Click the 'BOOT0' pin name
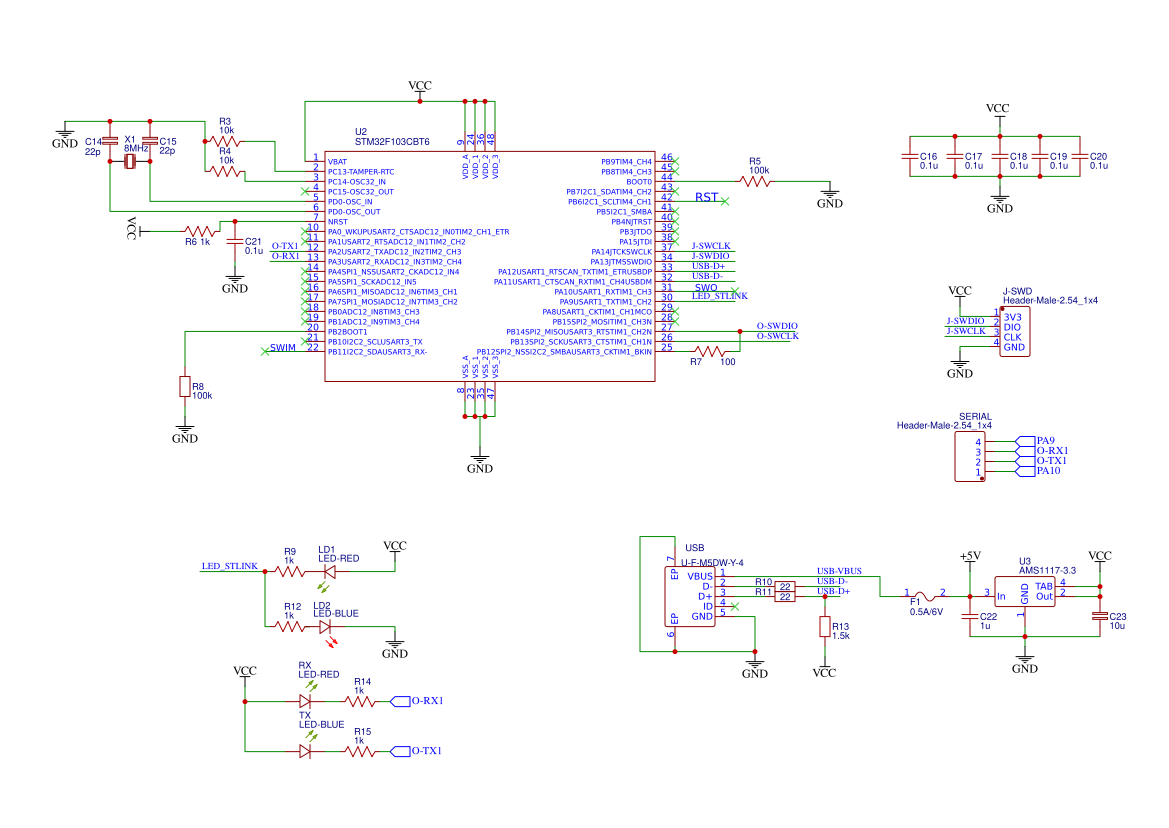1169x828 pixels. pos(639,182)
